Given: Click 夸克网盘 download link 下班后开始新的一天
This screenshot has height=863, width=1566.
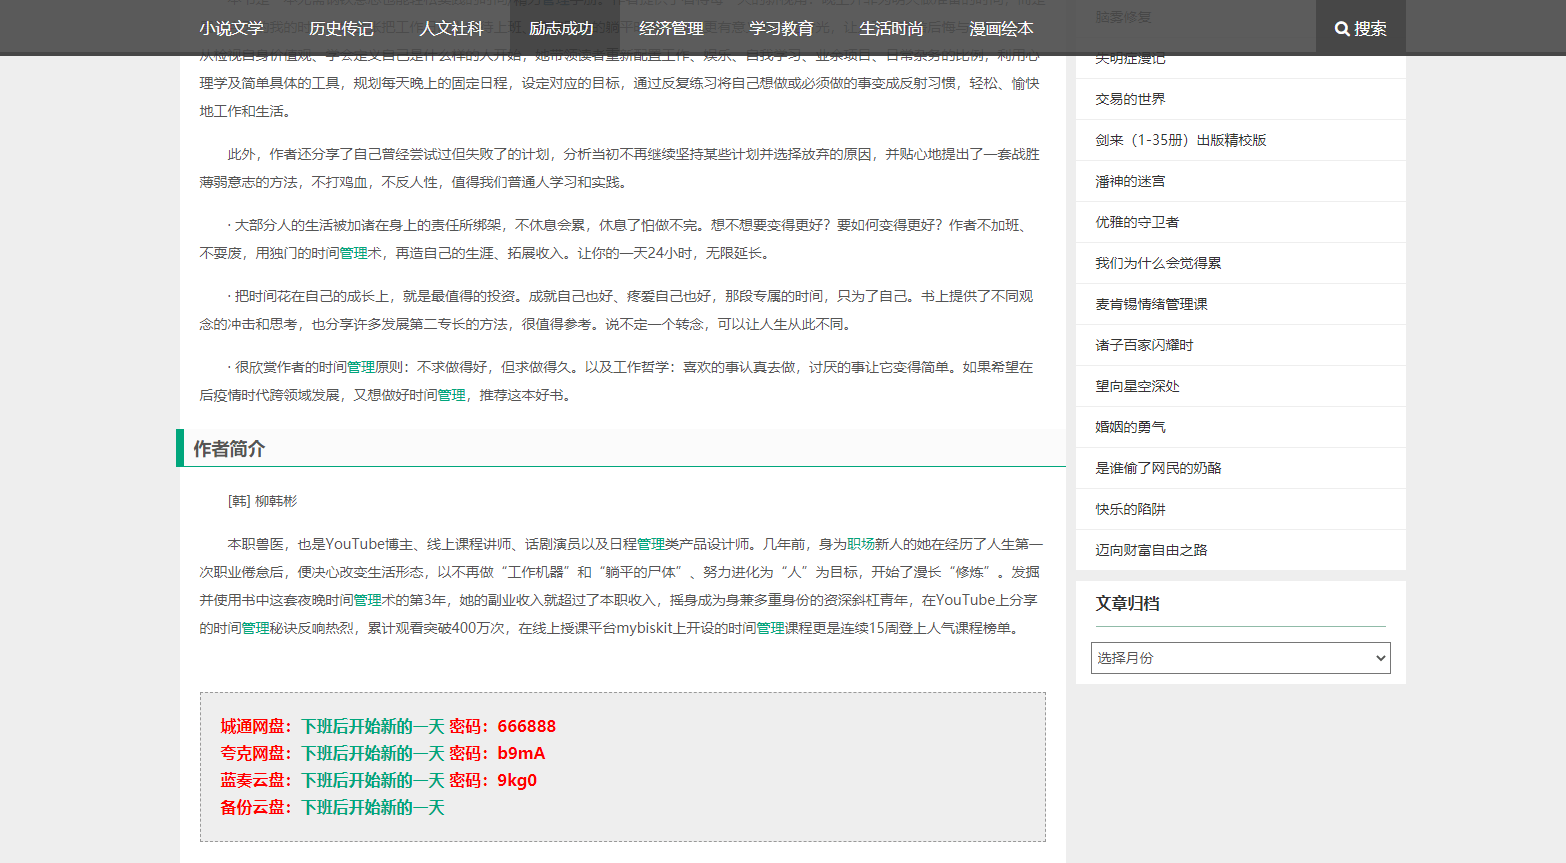Looking at the screenshot, I should tap(373, 753).
